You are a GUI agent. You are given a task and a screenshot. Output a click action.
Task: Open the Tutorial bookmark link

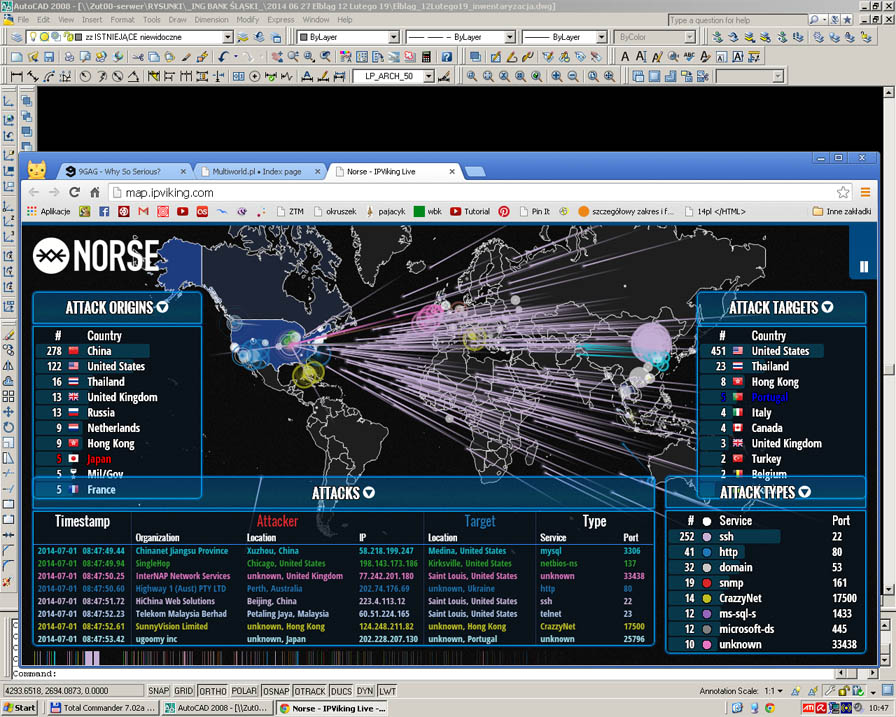tap(471, 211)
